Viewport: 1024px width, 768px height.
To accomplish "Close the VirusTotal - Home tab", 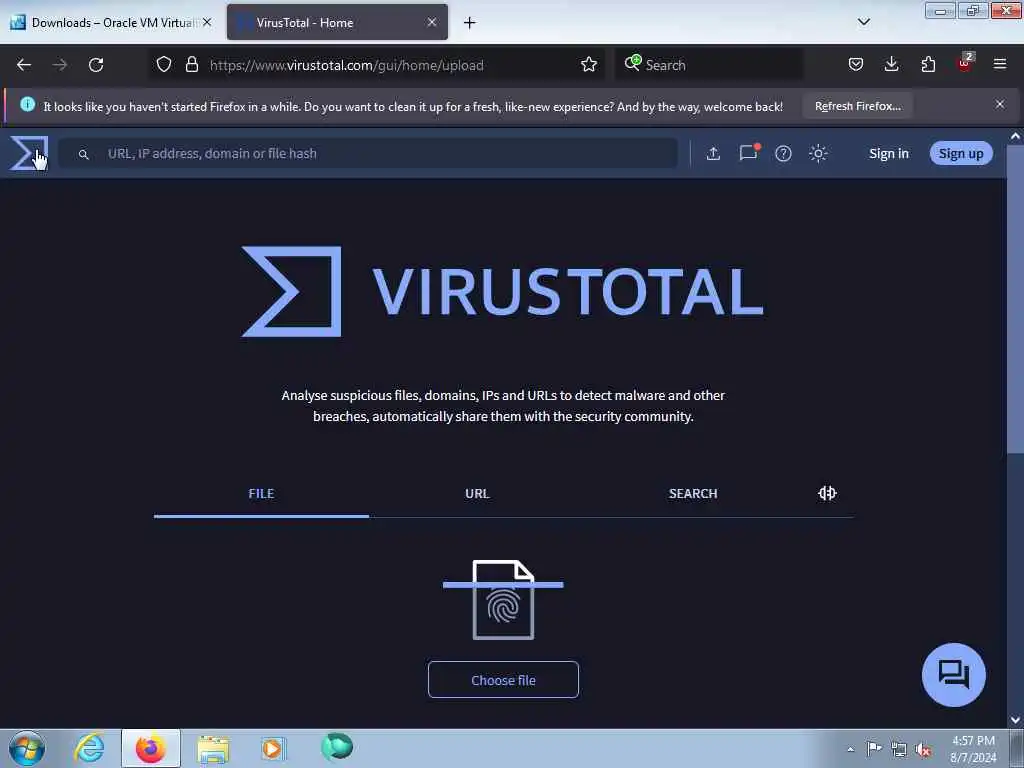I will pos(432,22).
